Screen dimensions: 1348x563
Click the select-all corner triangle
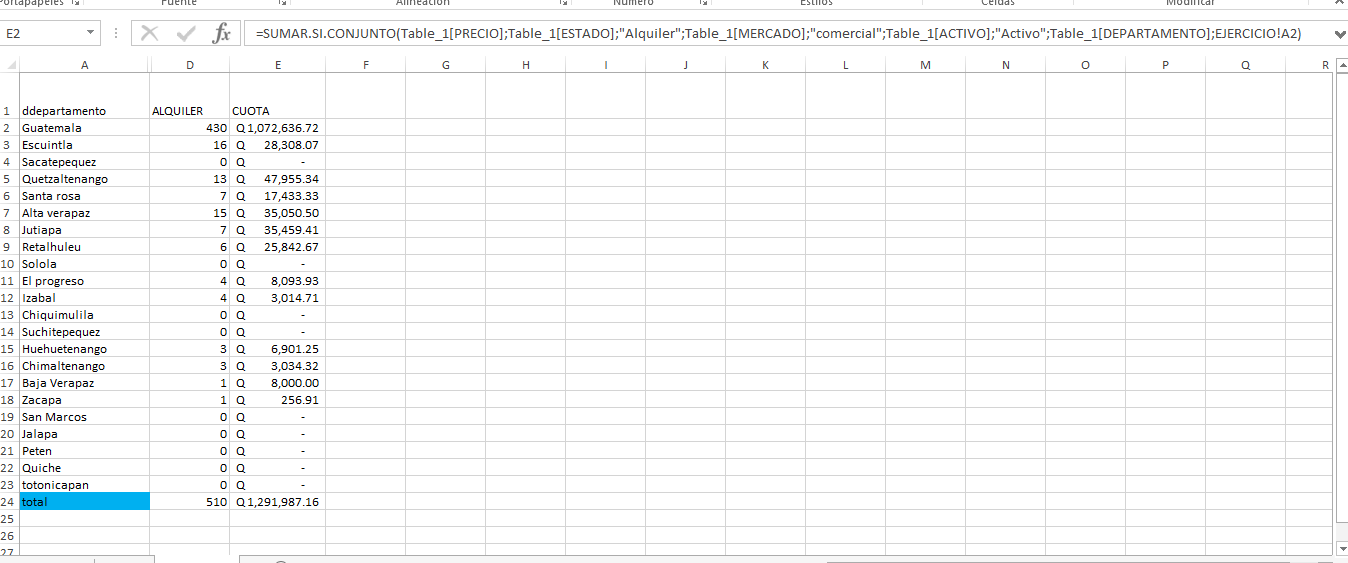pos(11,66)
